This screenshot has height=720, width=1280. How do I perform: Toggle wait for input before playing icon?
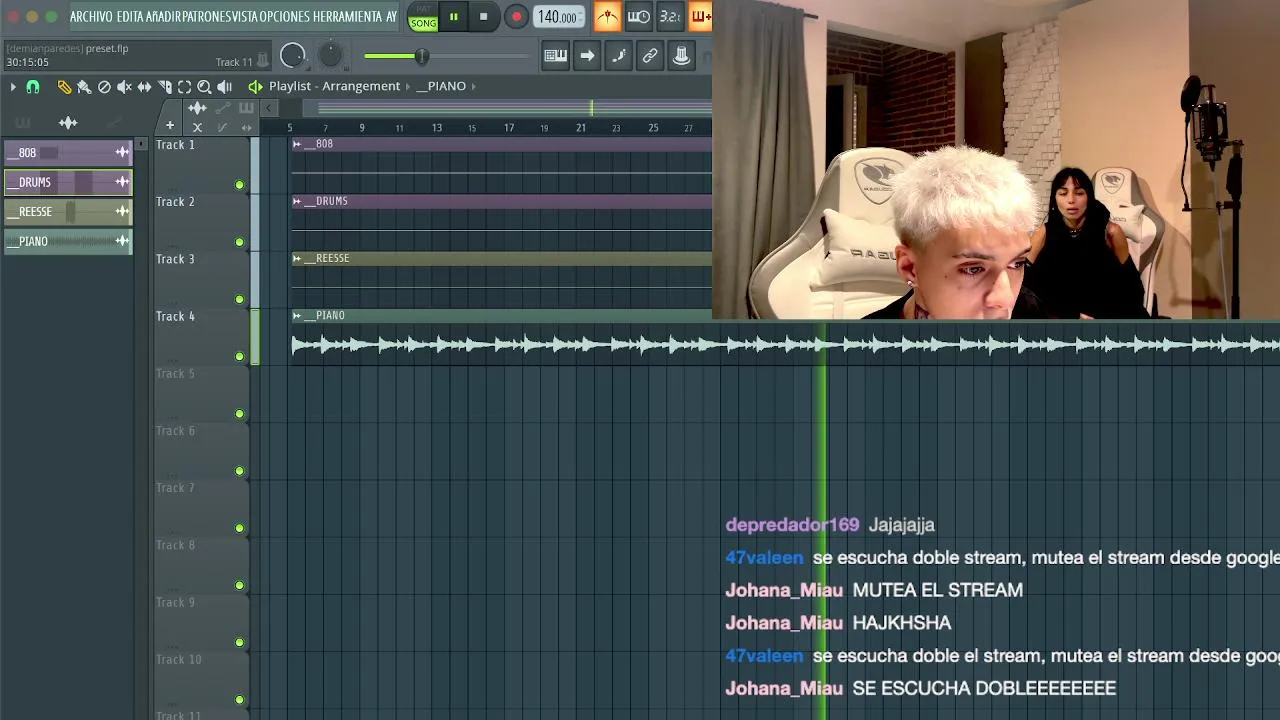(638, 16)
